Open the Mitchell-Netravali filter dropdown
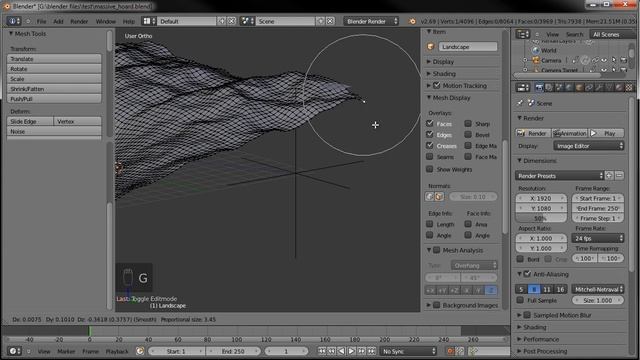 click(598, 289)
